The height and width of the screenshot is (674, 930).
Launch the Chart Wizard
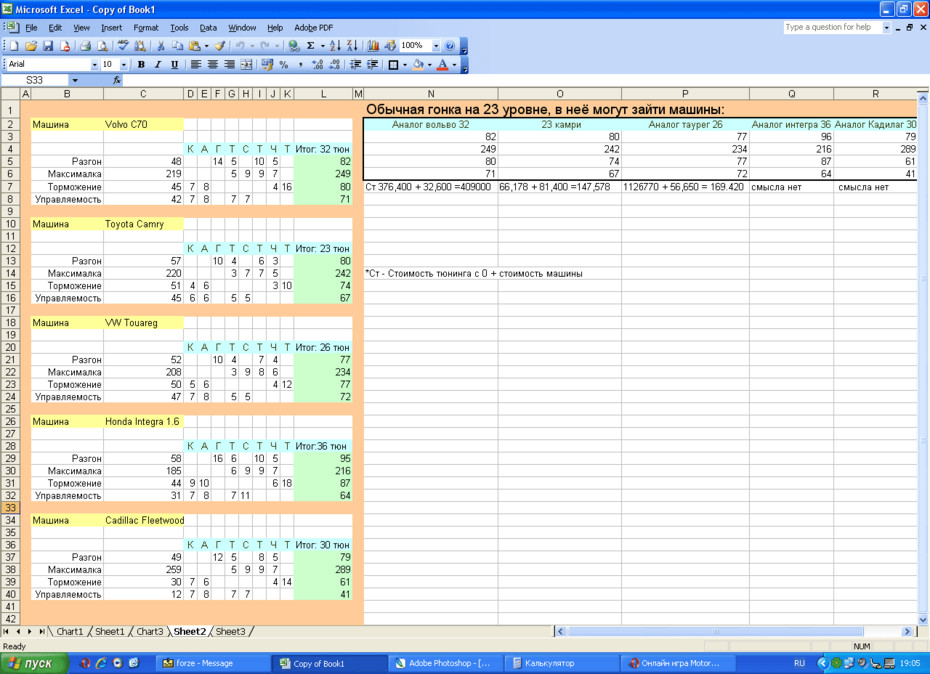click(373, 46)
